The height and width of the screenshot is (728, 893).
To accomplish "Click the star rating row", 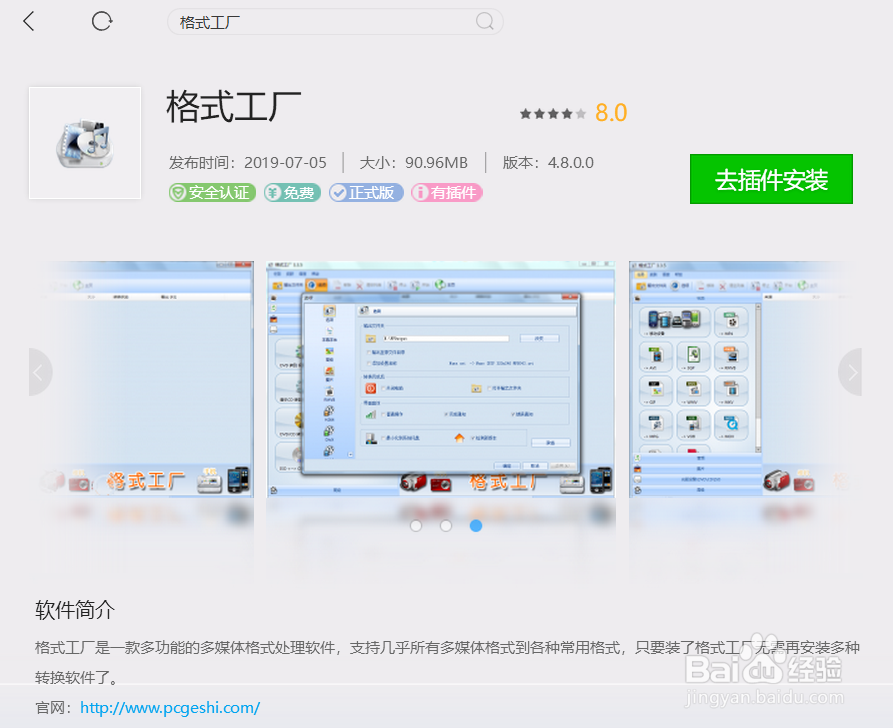I will click(552, 114).
